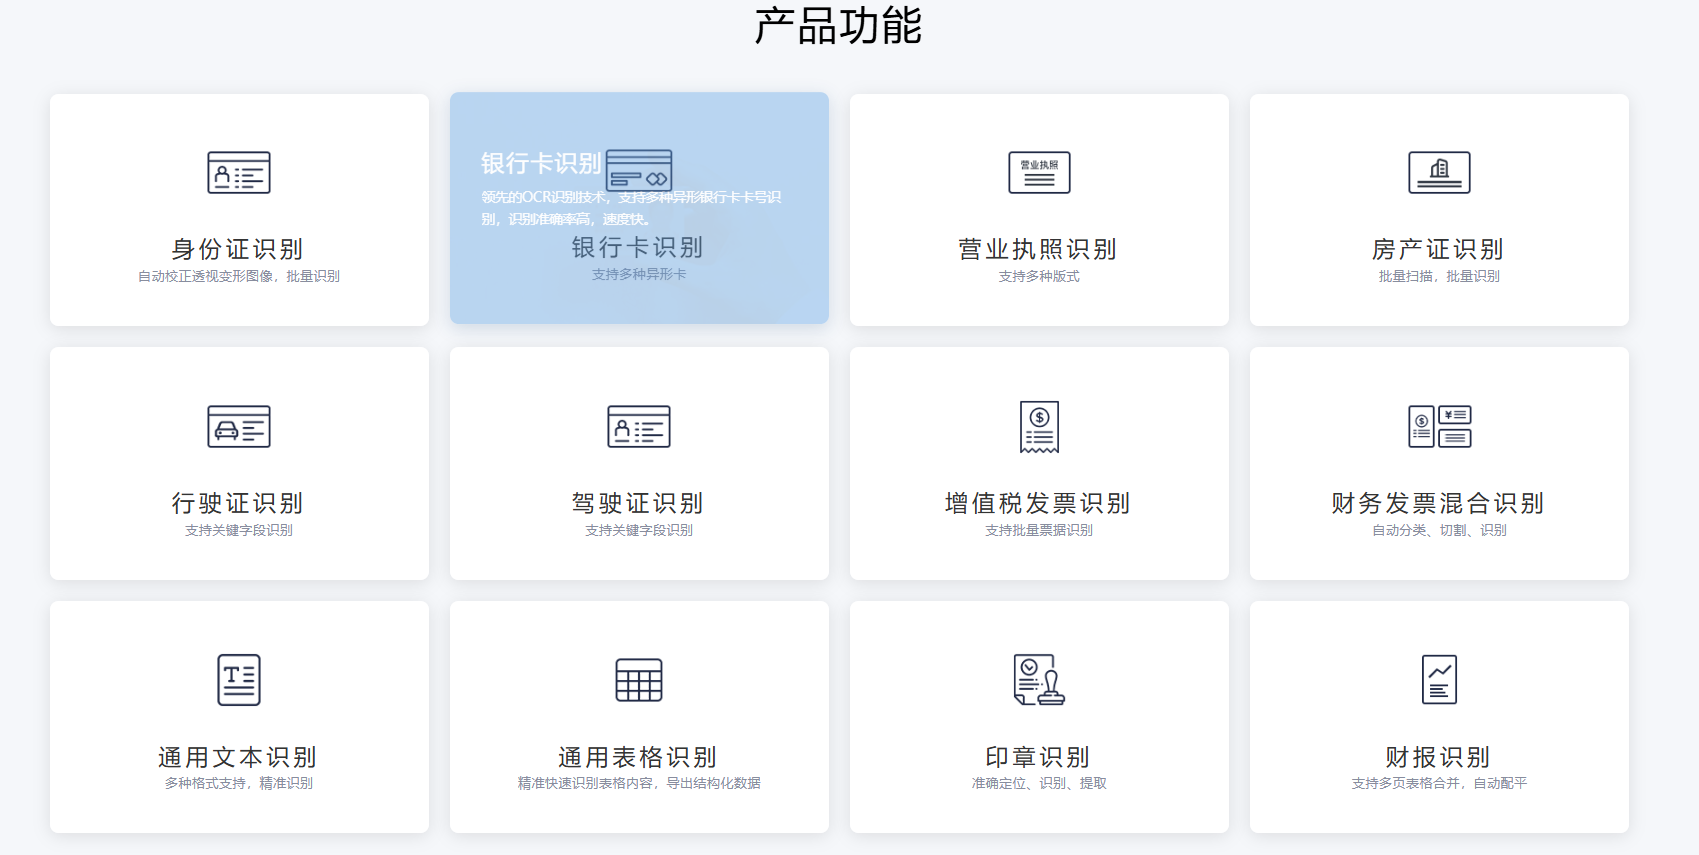Click the 自动分类、切割、识别 description text
This screenshot has width=1699, height=855.
pyautogui.click(x=1439, y=530)
